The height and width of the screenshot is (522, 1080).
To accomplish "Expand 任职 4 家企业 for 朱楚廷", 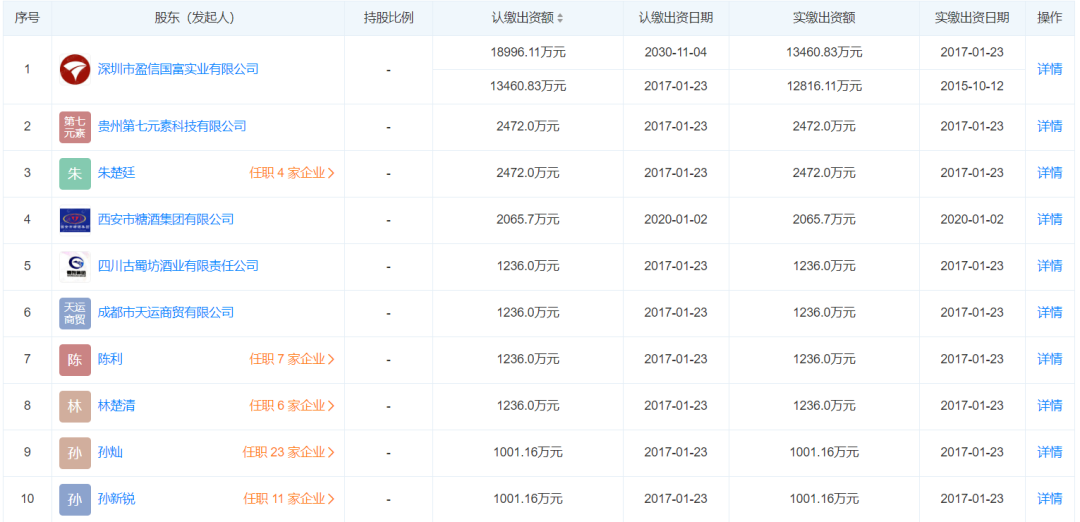I will pyautogui.click(x=292, y=173).
